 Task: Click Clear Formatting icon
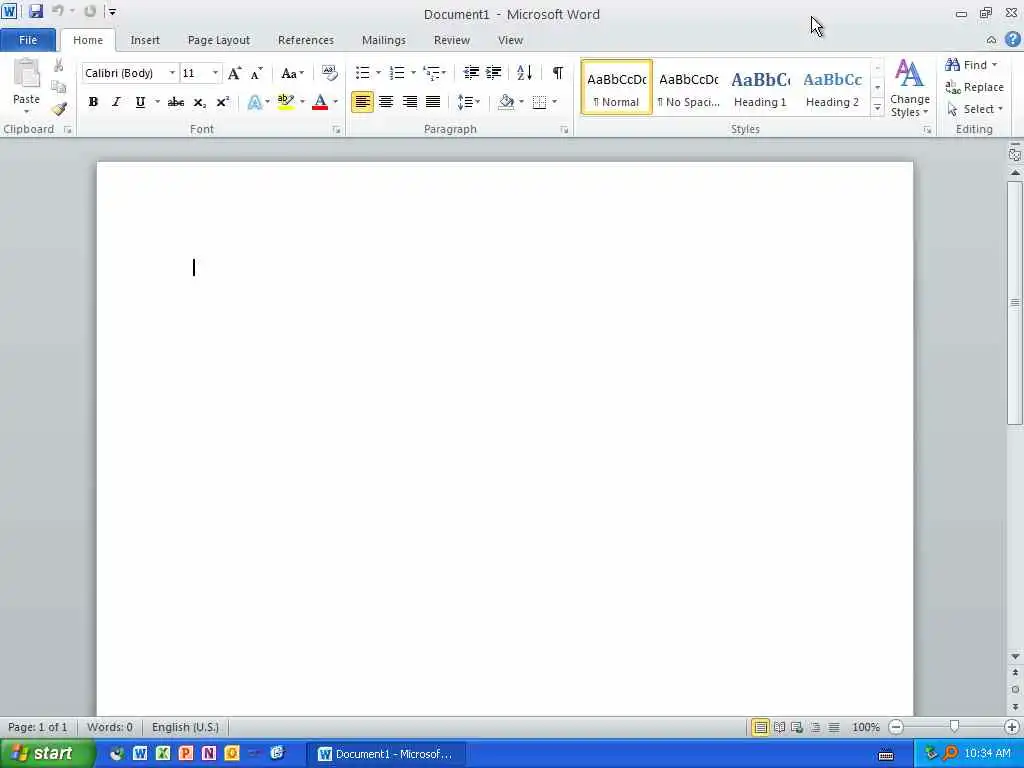coord(329,73)
